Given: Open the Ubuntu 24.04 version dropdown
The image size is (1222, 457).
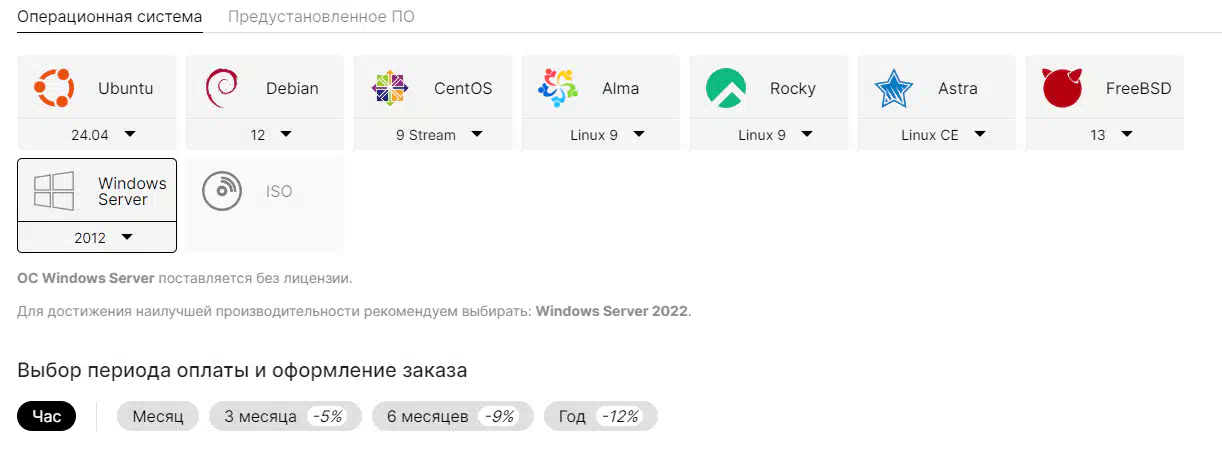Looking at the screenshot, I should pyautogui.click(x=97, y=135).
